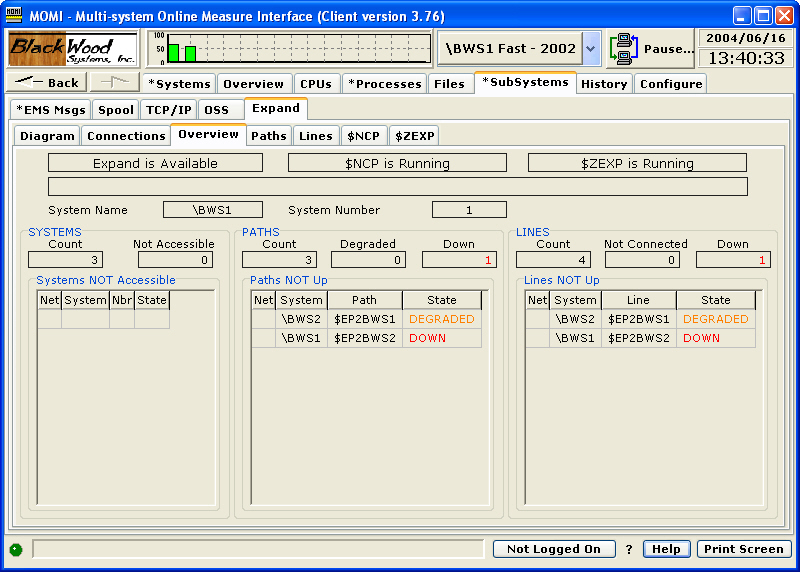Viewport: 800px width, 572px height.
Task: Click the $ZEXP is Running status box
Action: [x=637, y=163]
